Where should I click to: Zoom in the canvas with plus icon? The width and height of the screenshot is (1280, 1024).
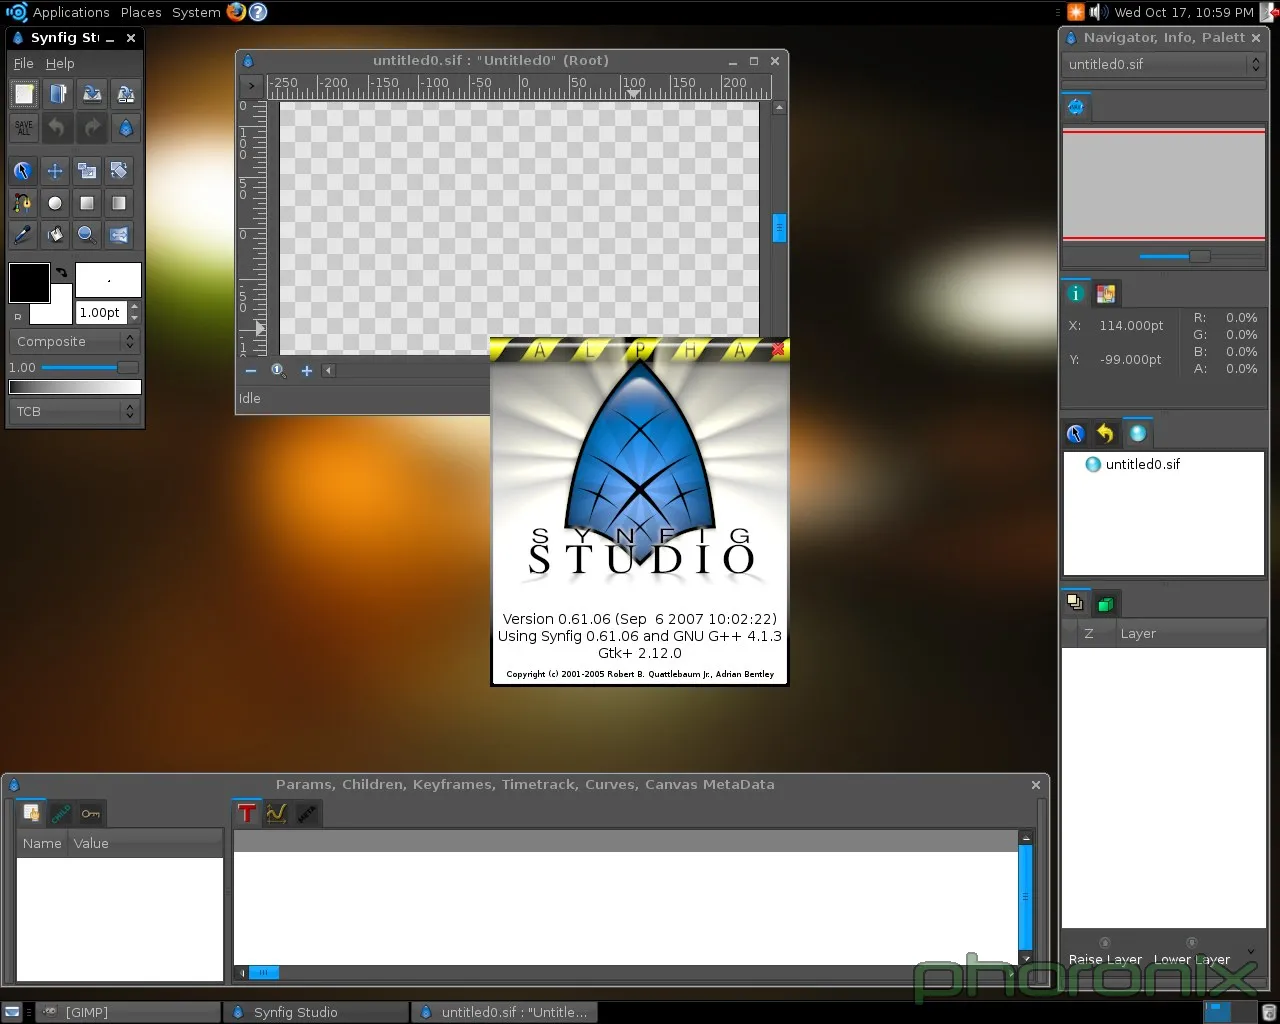(x=307, y=371)
